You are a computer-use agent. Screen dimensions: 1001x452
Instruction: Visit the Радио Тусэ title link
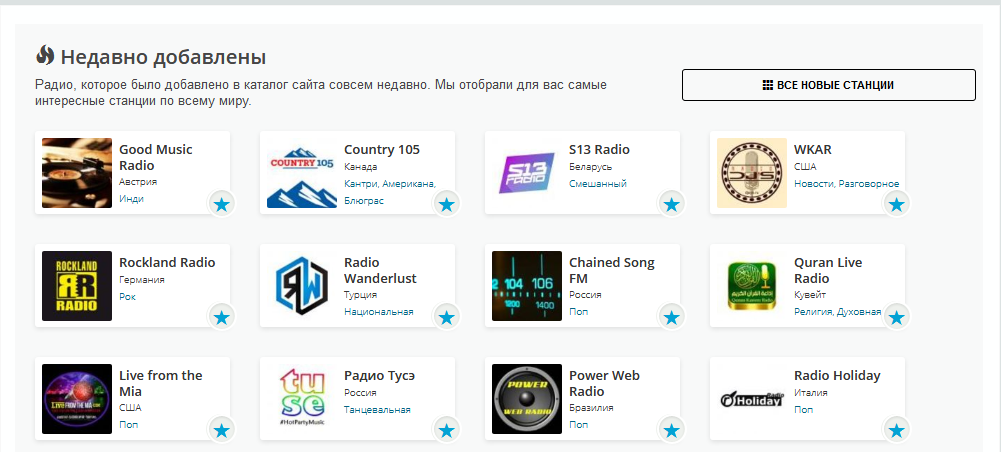(379, 375)
